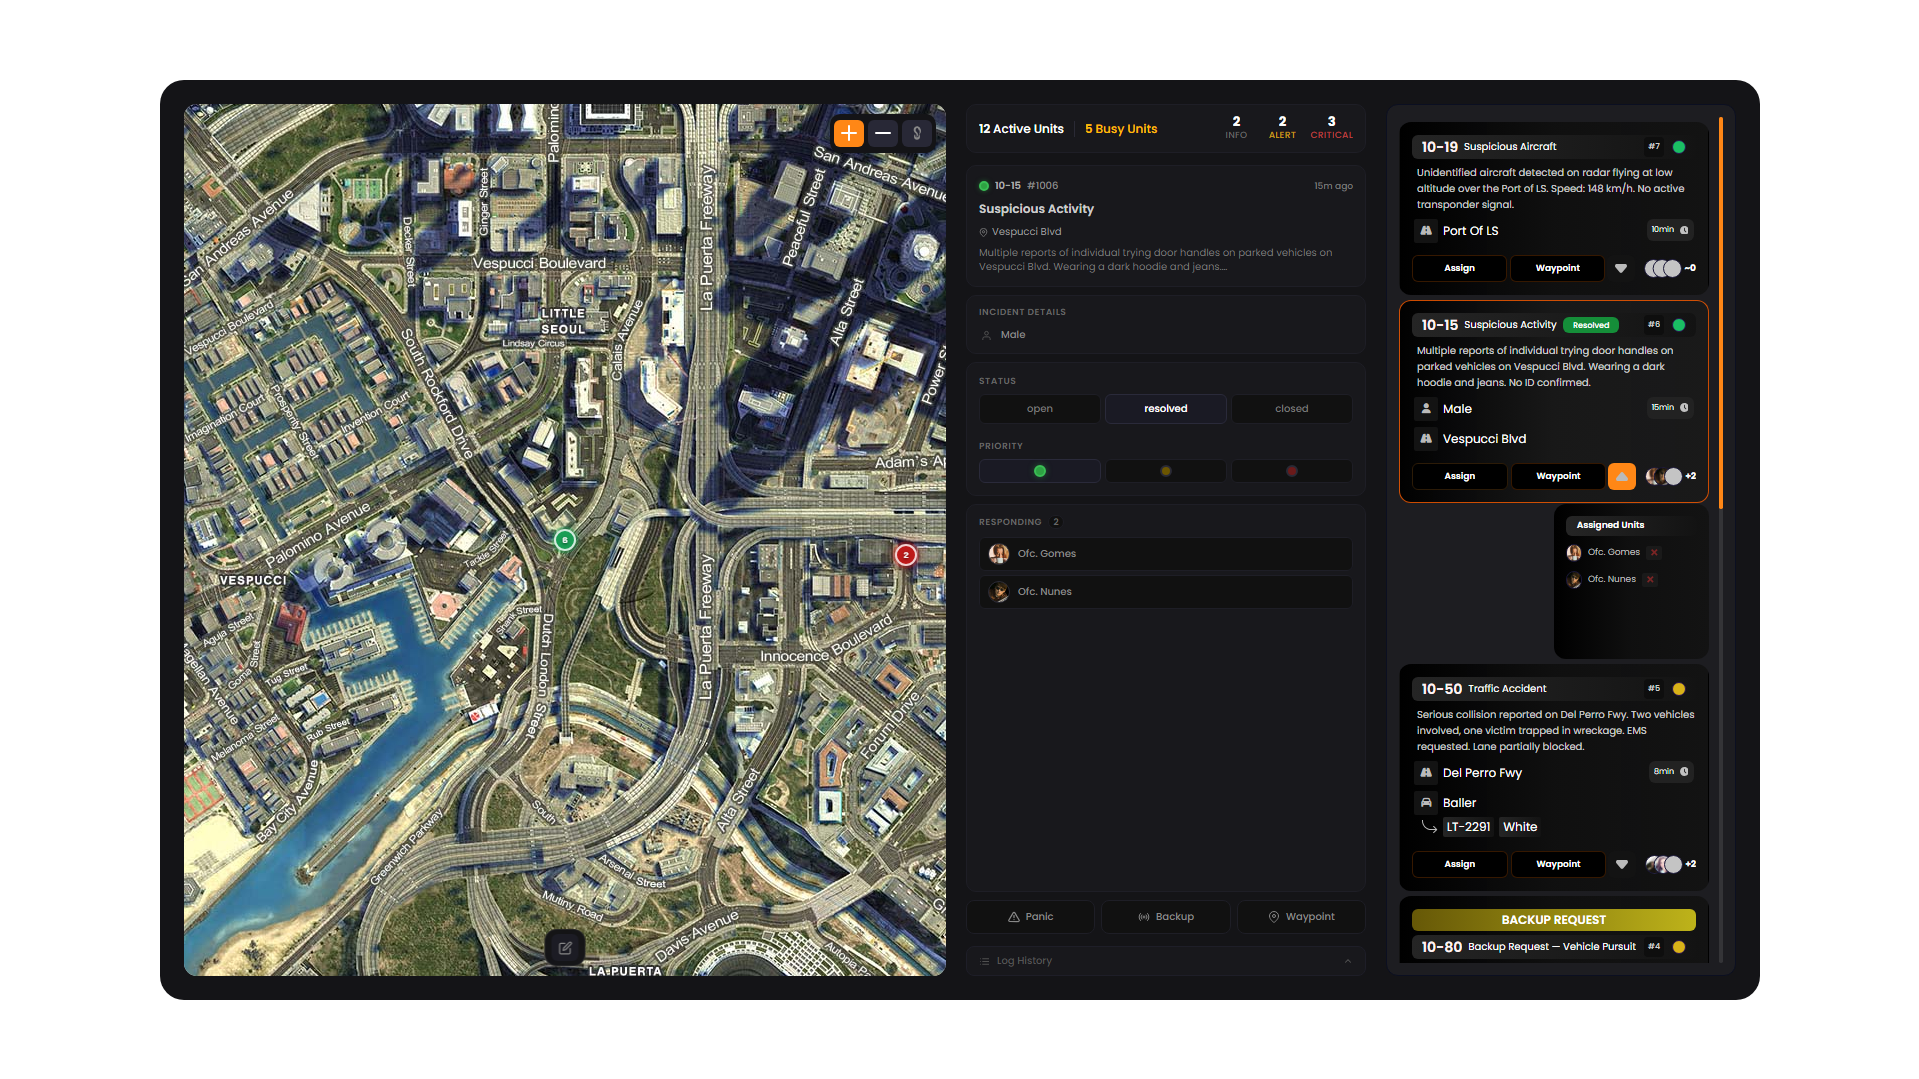This screenshot has width=1919, height=1079.
Task: Set priority to red
Action: [1292, 471]
